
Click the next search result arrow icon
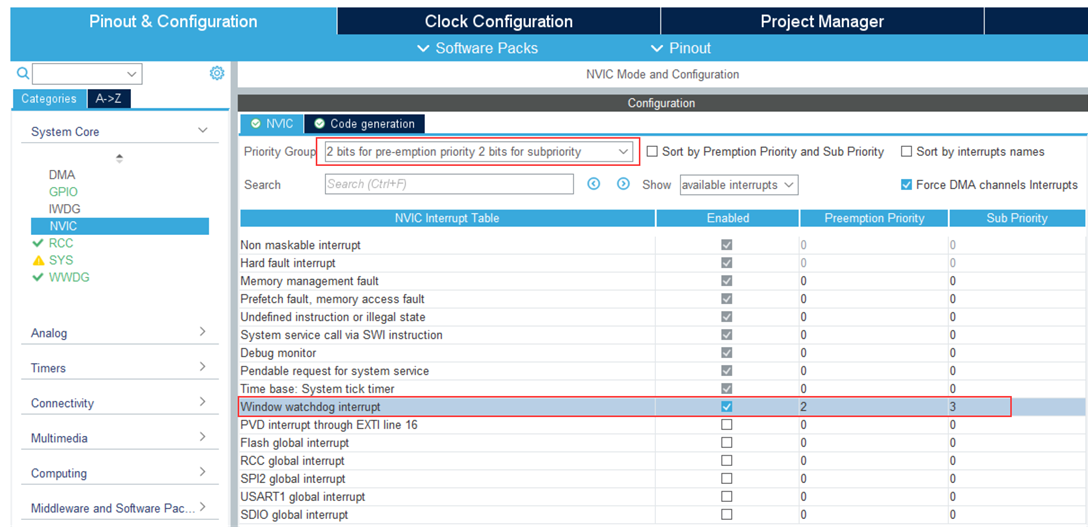click(x=623, y=184)
